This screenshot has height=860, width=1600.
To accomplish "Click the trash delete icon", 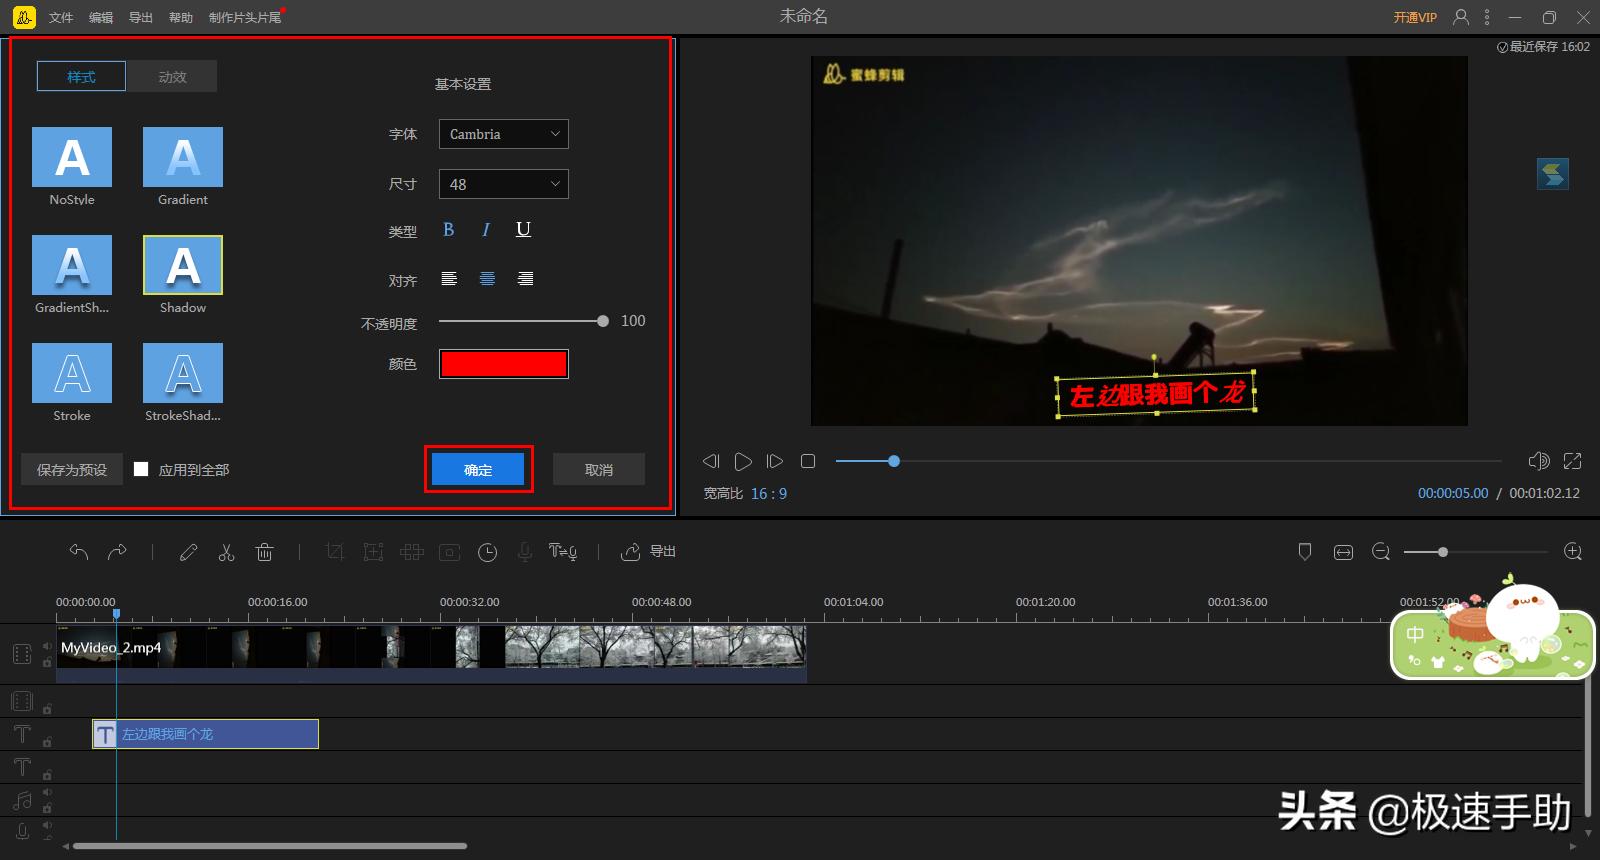I will (x=264, y=552).
